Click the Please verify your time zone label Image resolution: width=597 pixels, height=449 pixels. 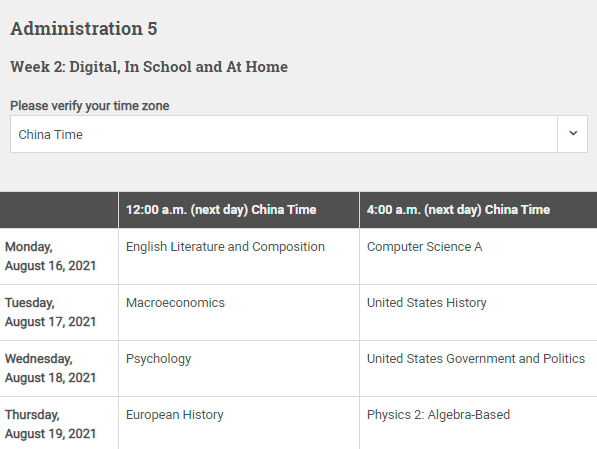(x=89, y=105)
